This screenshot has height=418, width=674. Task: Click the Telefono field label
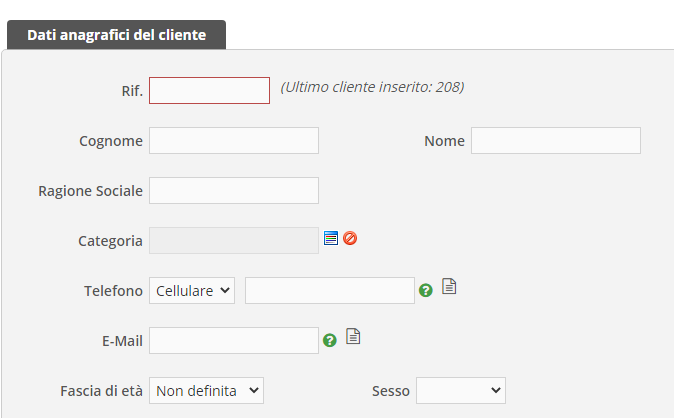tap(113, 291)
